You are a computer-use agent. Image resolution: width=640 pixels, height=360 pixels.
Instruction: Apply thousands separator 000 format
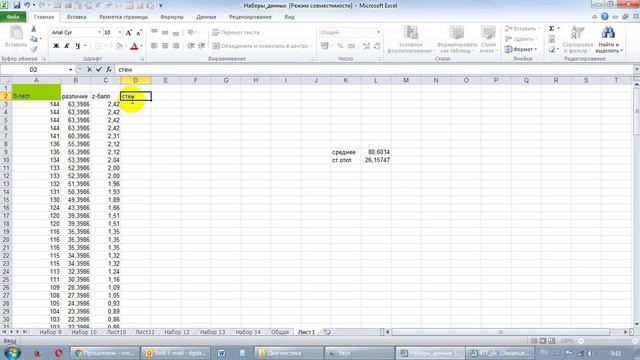coord(351,46)
